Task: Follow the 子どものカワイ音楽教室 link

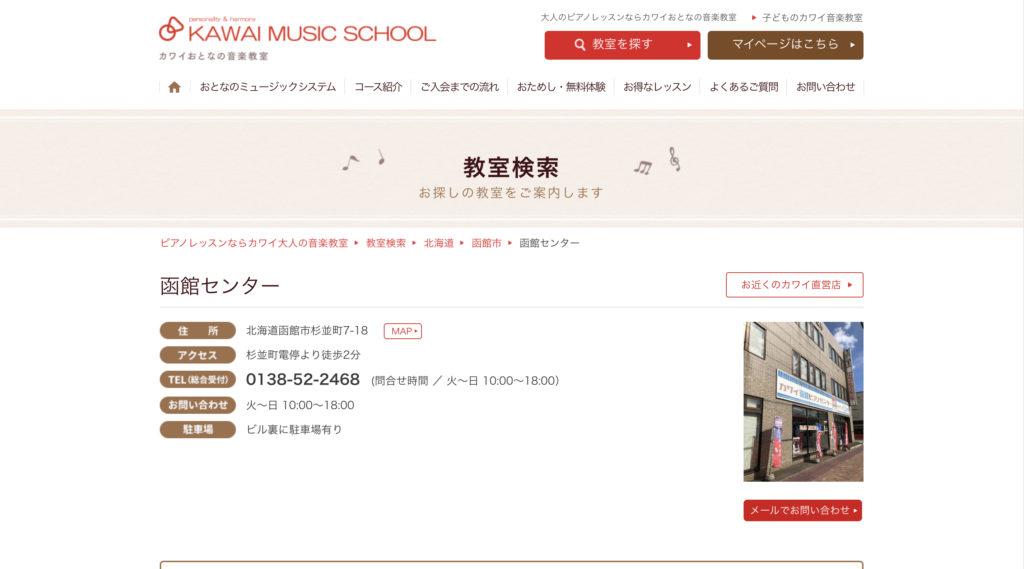Action: [812, 18]
